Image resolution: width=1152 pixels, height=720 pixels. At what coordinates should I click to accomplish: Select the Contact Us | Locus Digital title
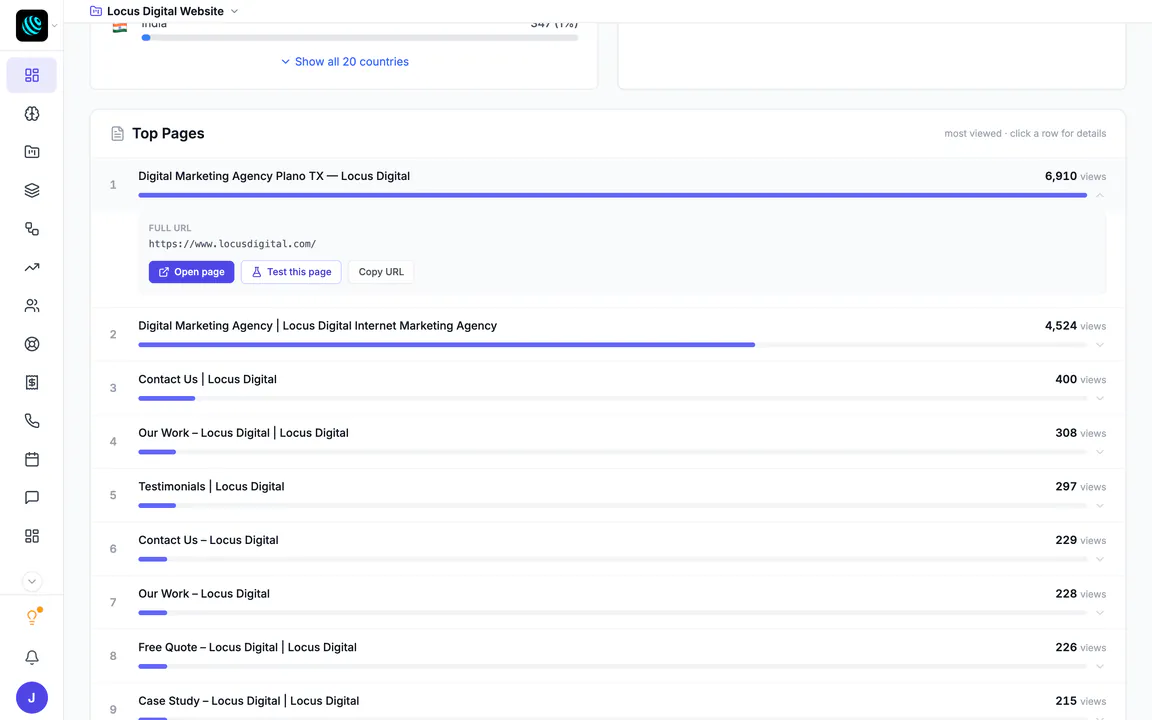click(x=207, y=380)
